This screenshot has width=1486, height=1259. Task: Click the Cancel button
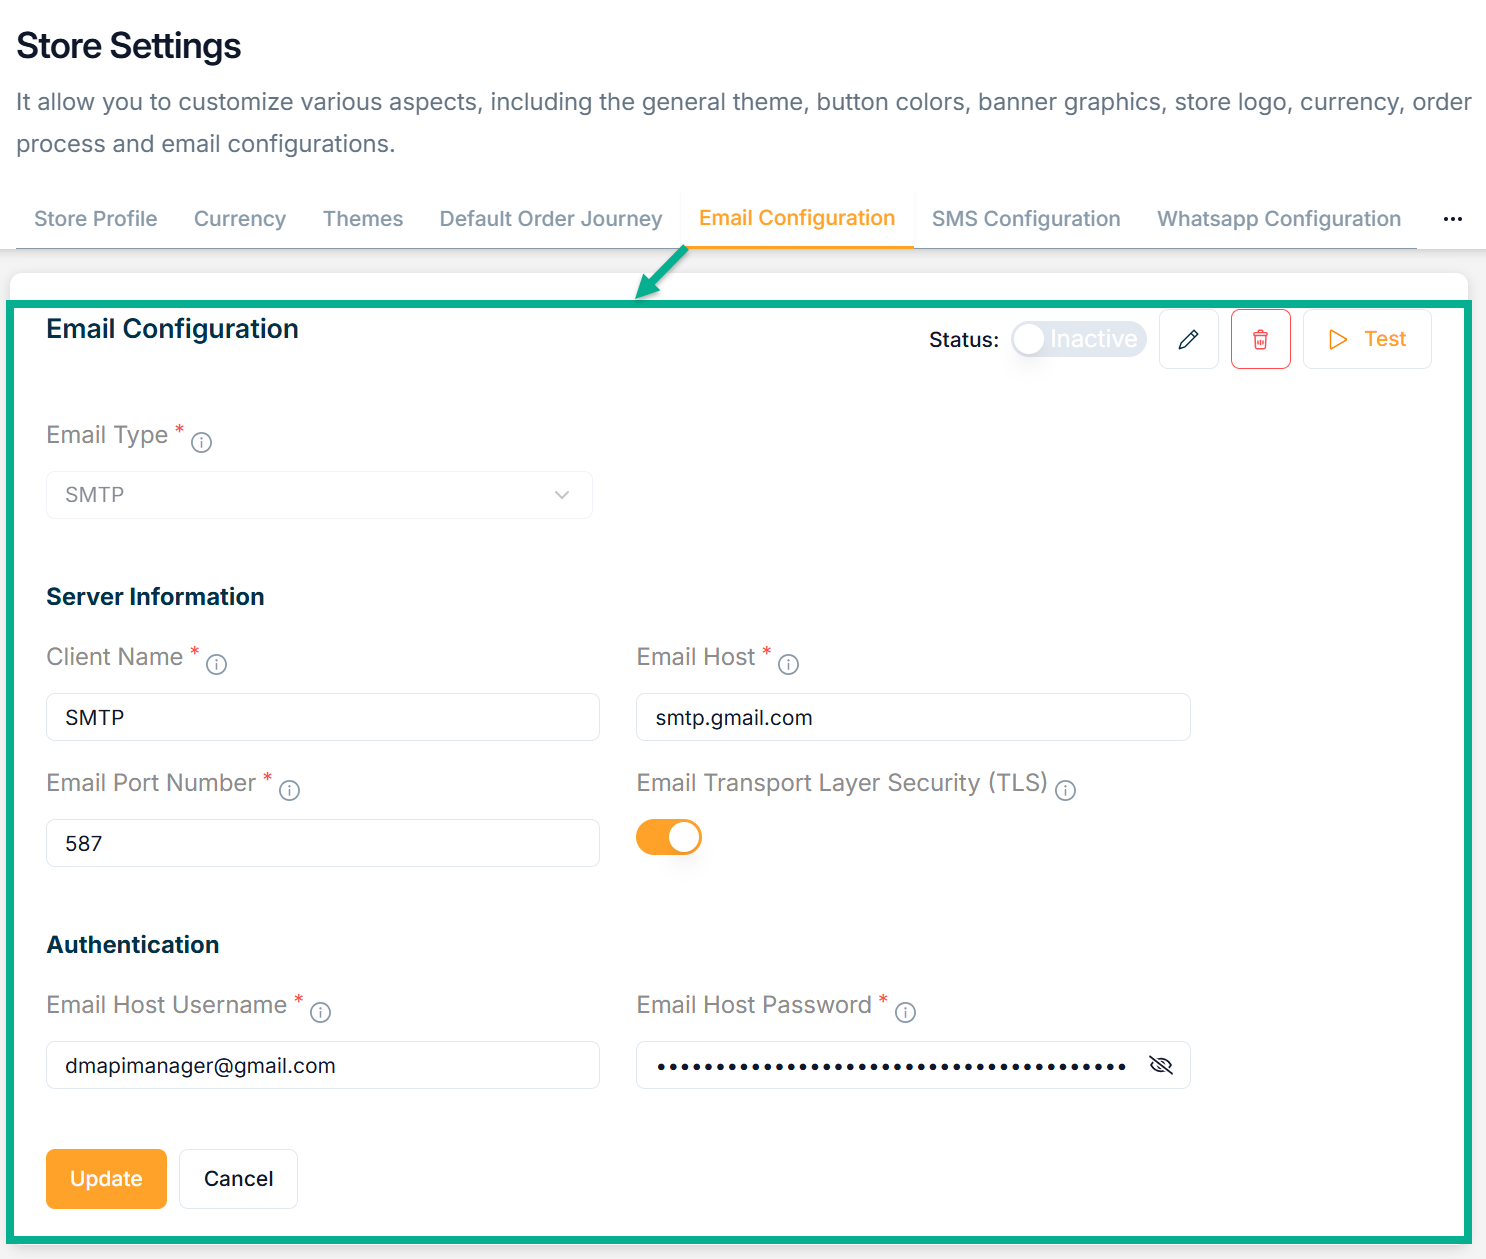[x=238, y=1179]
